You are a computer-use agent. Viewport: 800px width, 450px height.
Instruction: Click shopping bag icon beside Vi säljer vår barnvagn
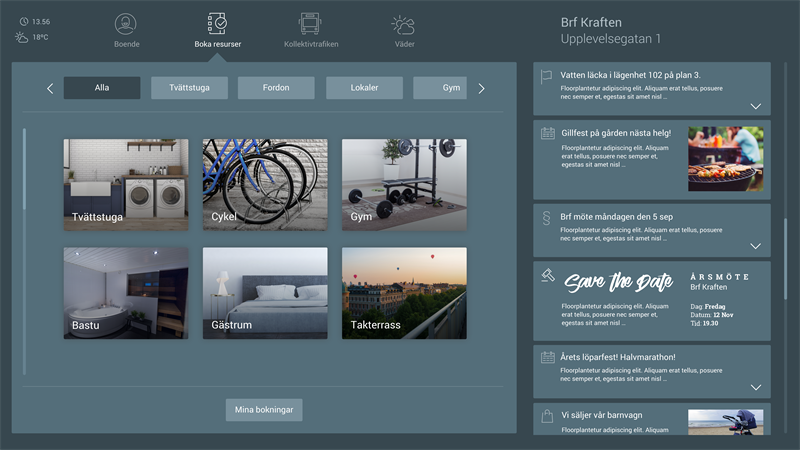pyautogui.click(x=547, y=415)
